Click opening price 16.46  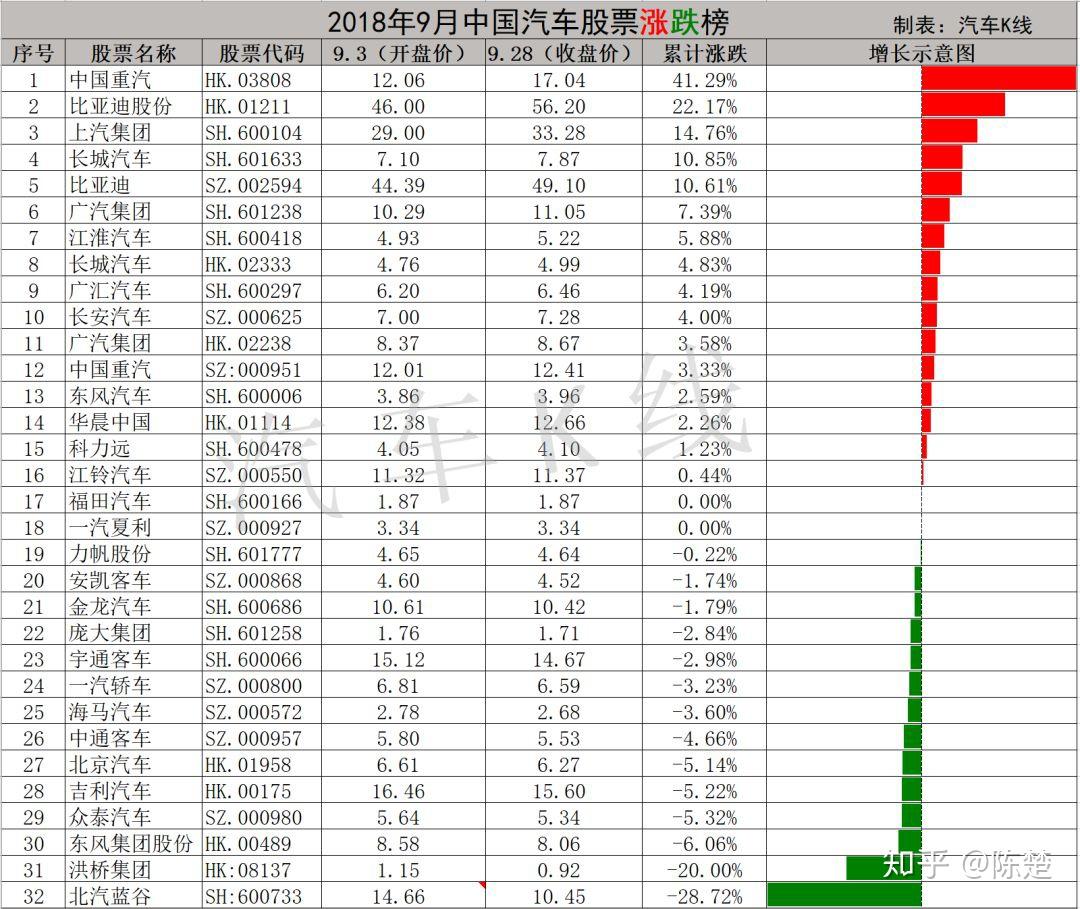pyautogui.click(x=398, y=791)
